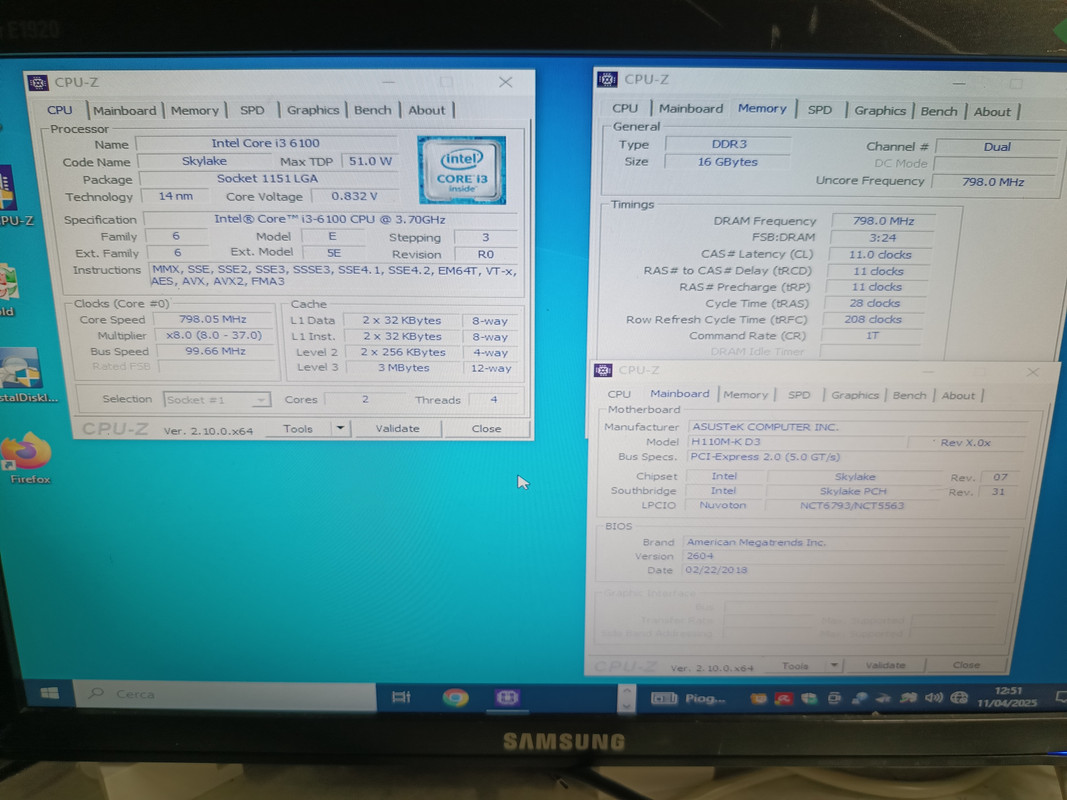Click the title bar icon of the Motherboard CPU-Z window
Screen dimensions: 1067x800
point(602,370)
